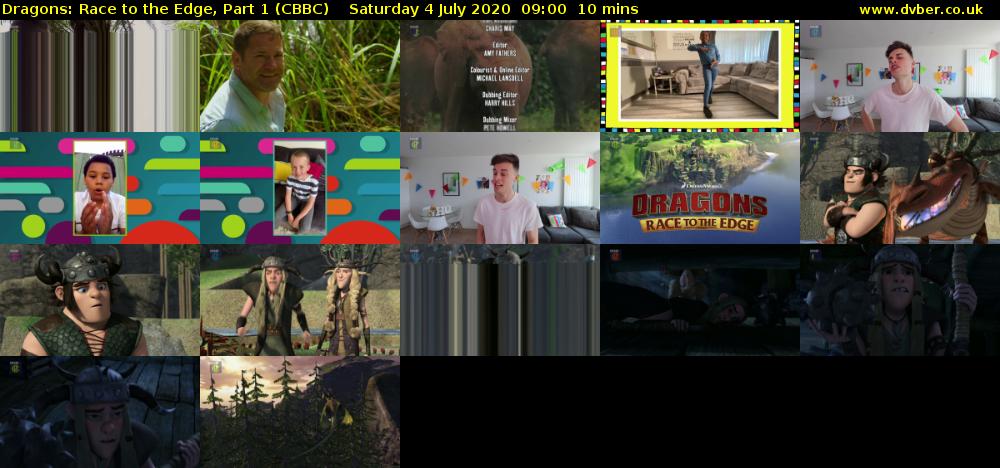Viewport: 1000px width, 468px height.
Task: Open the thumbnail of the boy in a striped shirt sitting
Action: pos(300,188)
